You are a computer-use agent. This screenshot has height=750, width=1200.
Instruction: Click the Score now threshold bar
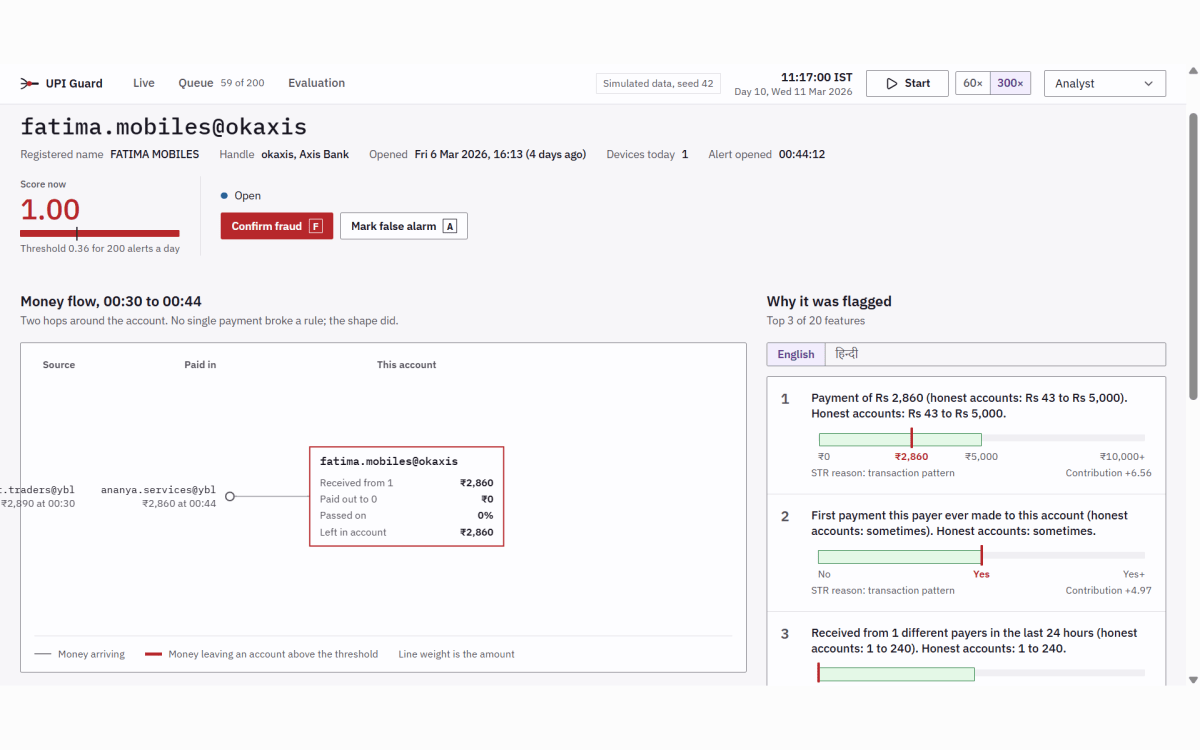point(100,233)
